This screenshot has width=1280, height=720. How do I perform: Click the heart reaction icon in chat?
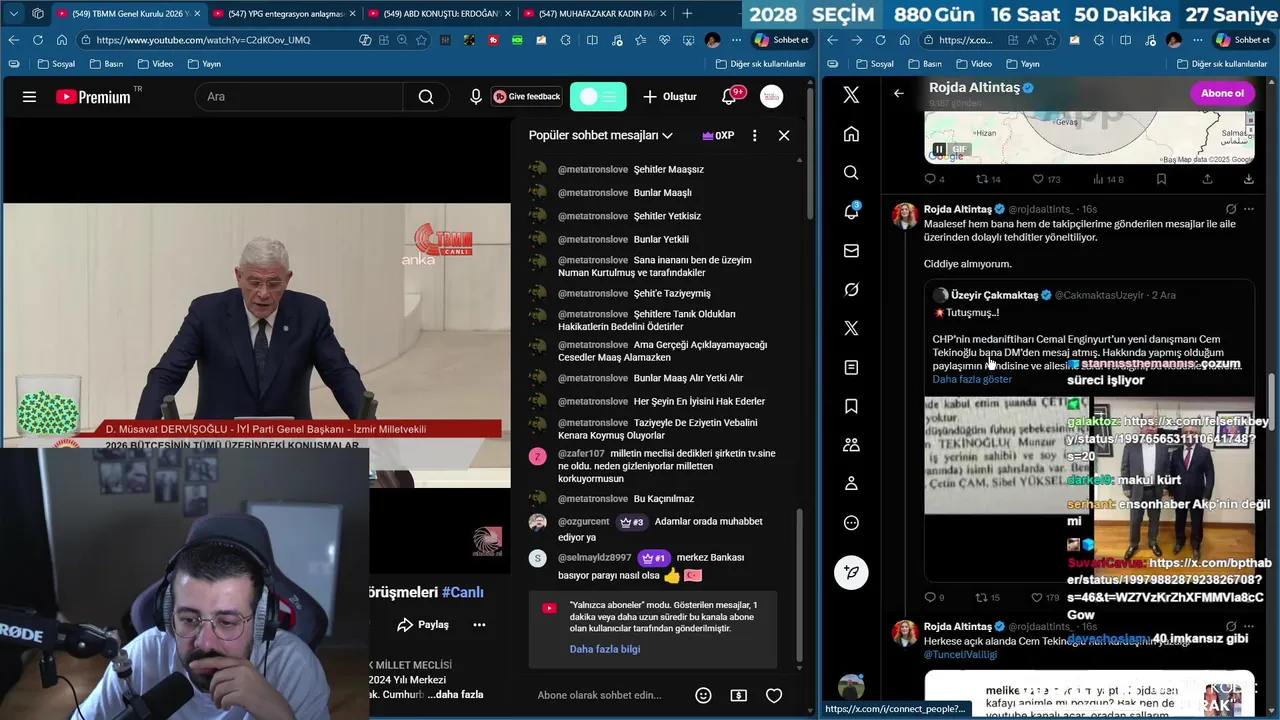[774, 695]
